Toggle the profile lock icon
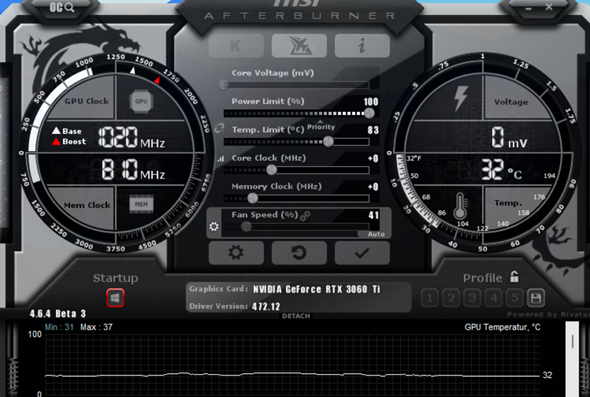Screen dimensions: 590x397 coord(514,277)
